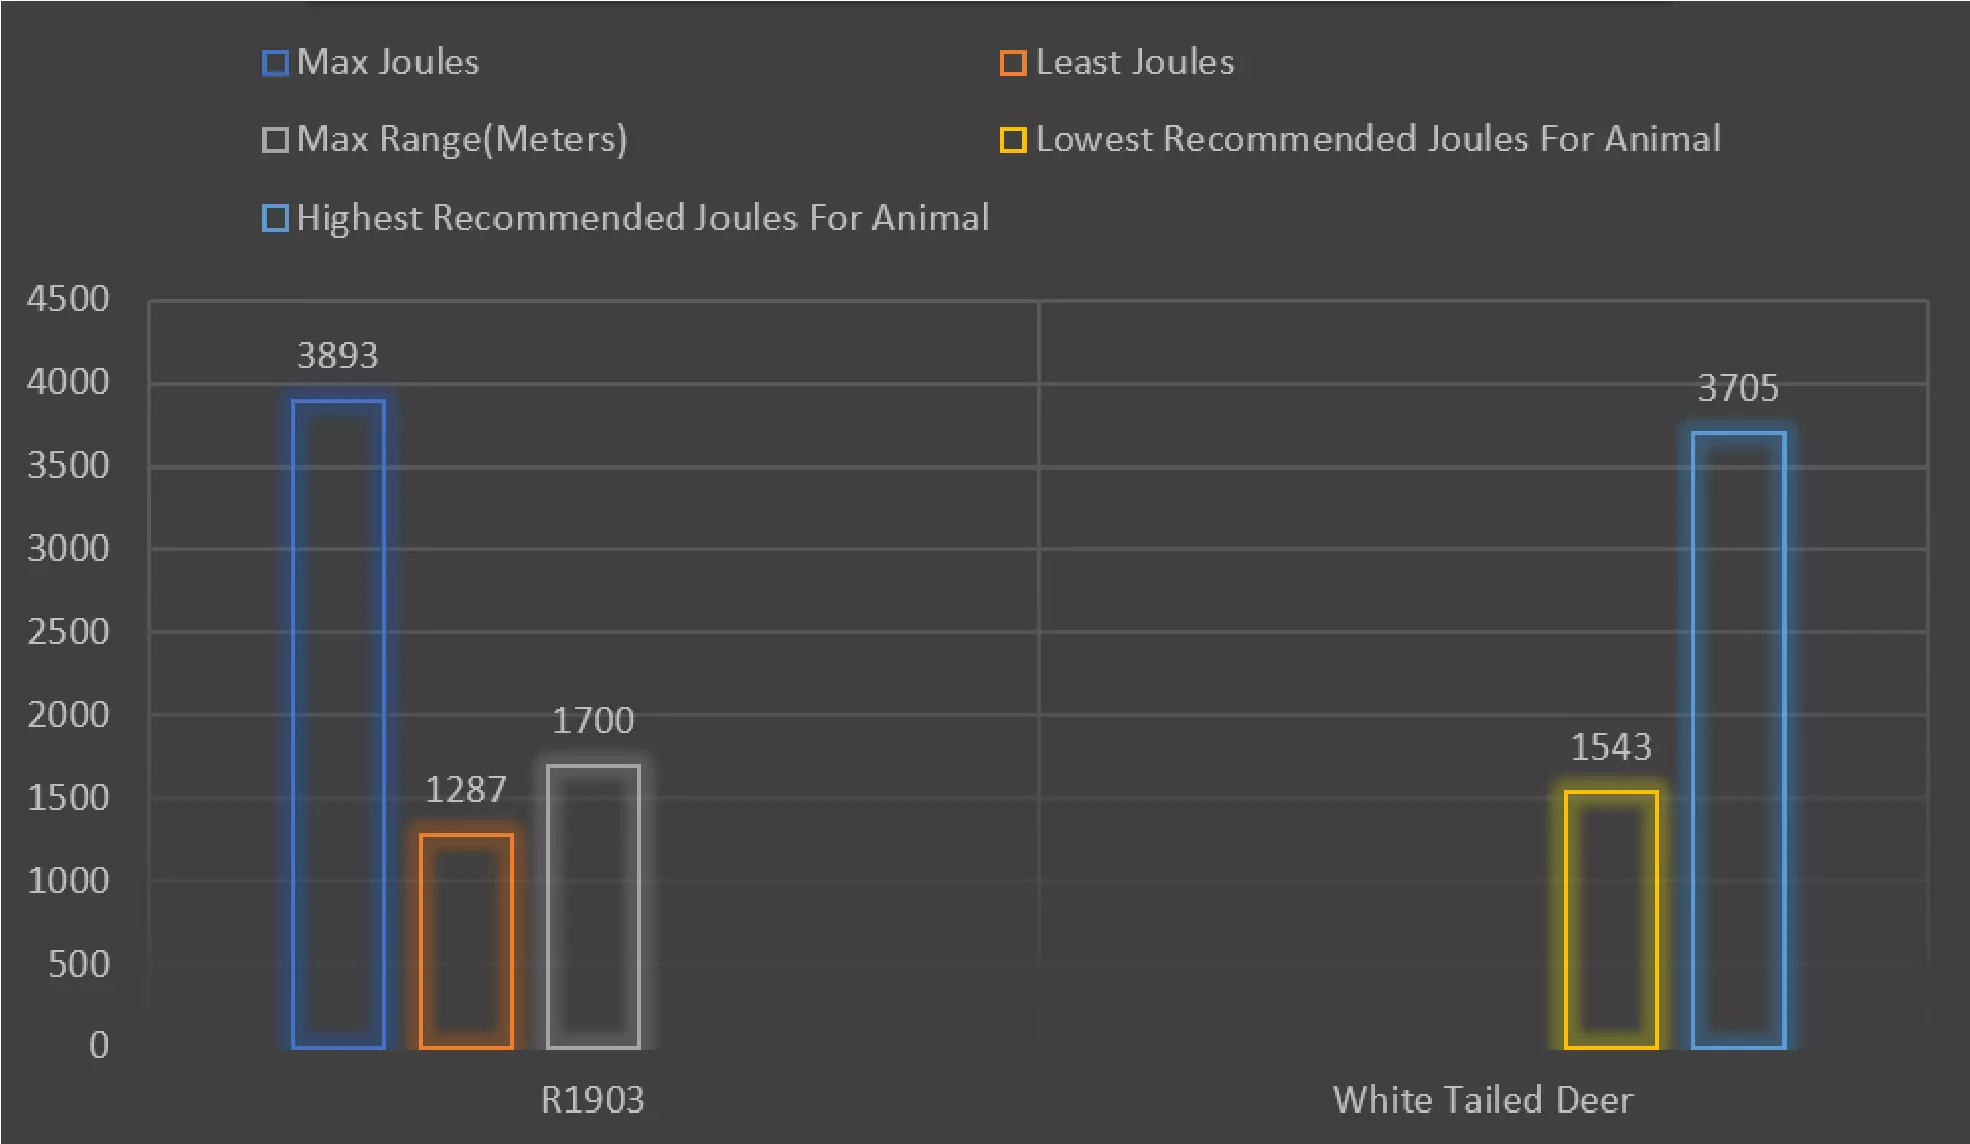Click the blue Max Joules bar
This screenshot has height=1144, width=1970.
click(339, 724)
